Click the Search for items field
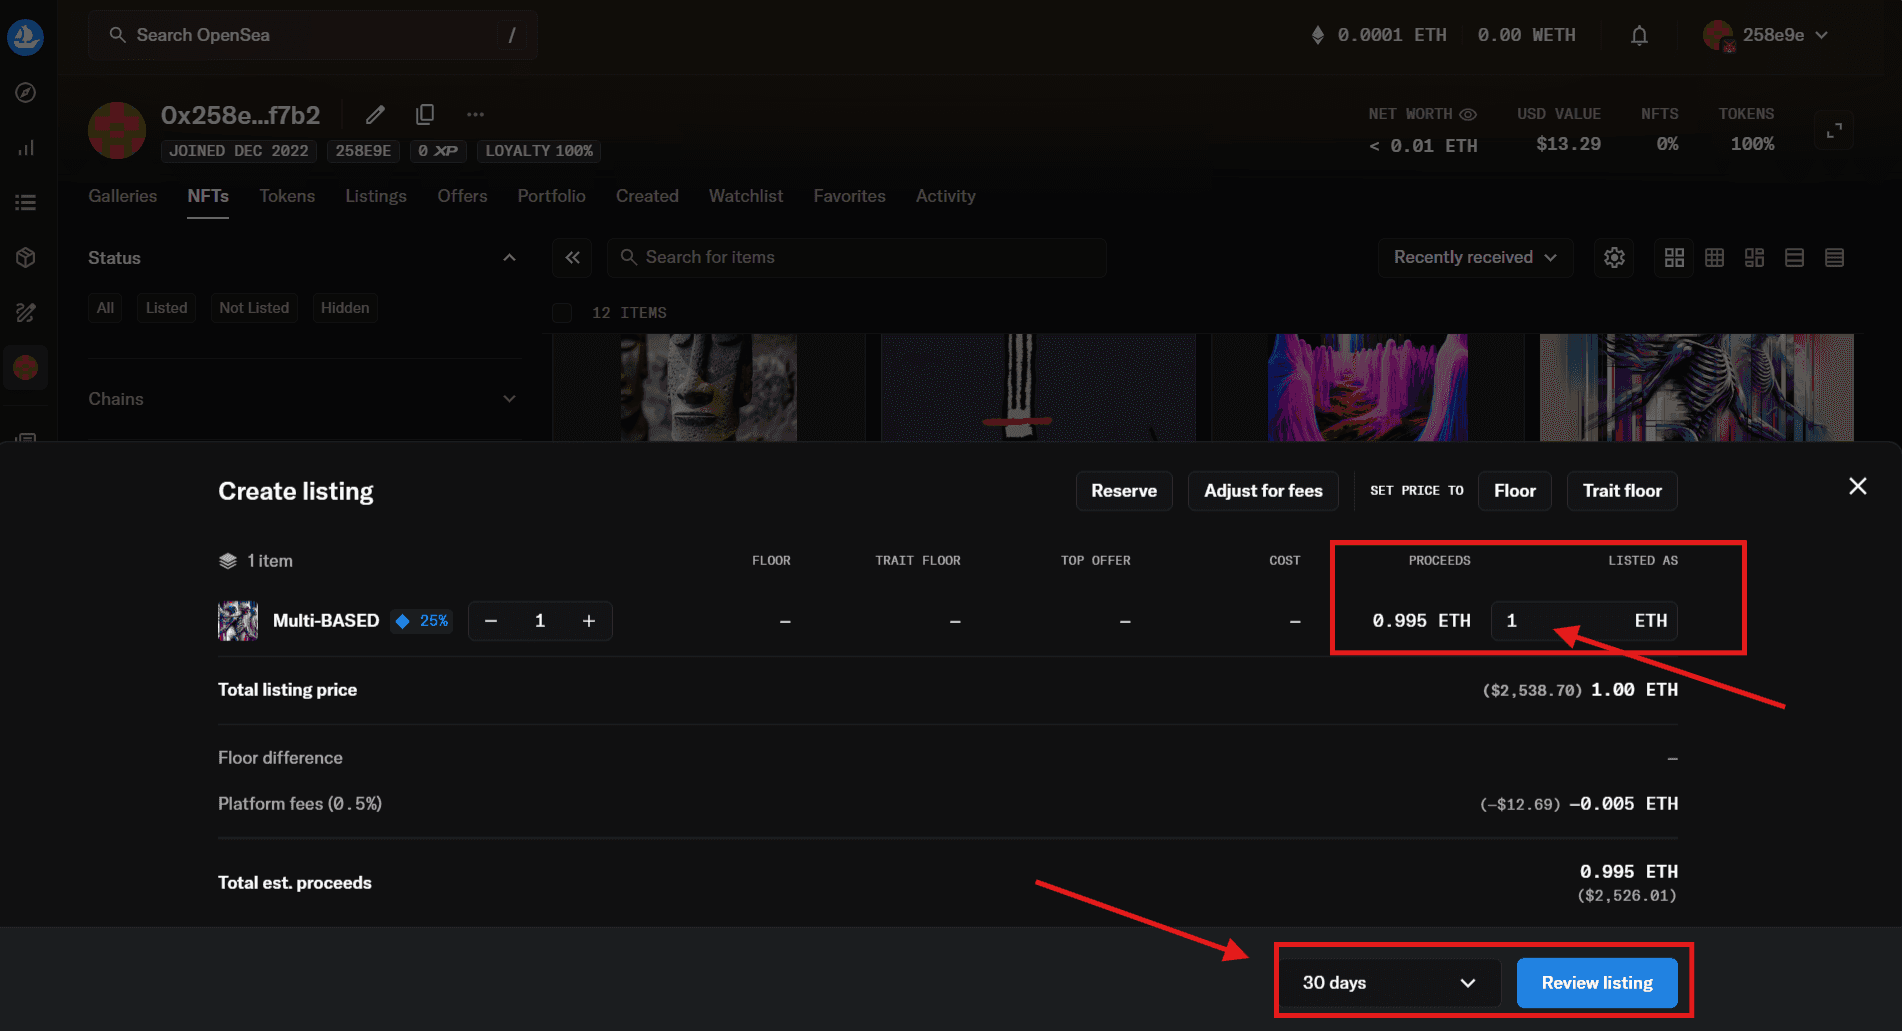 856,258
